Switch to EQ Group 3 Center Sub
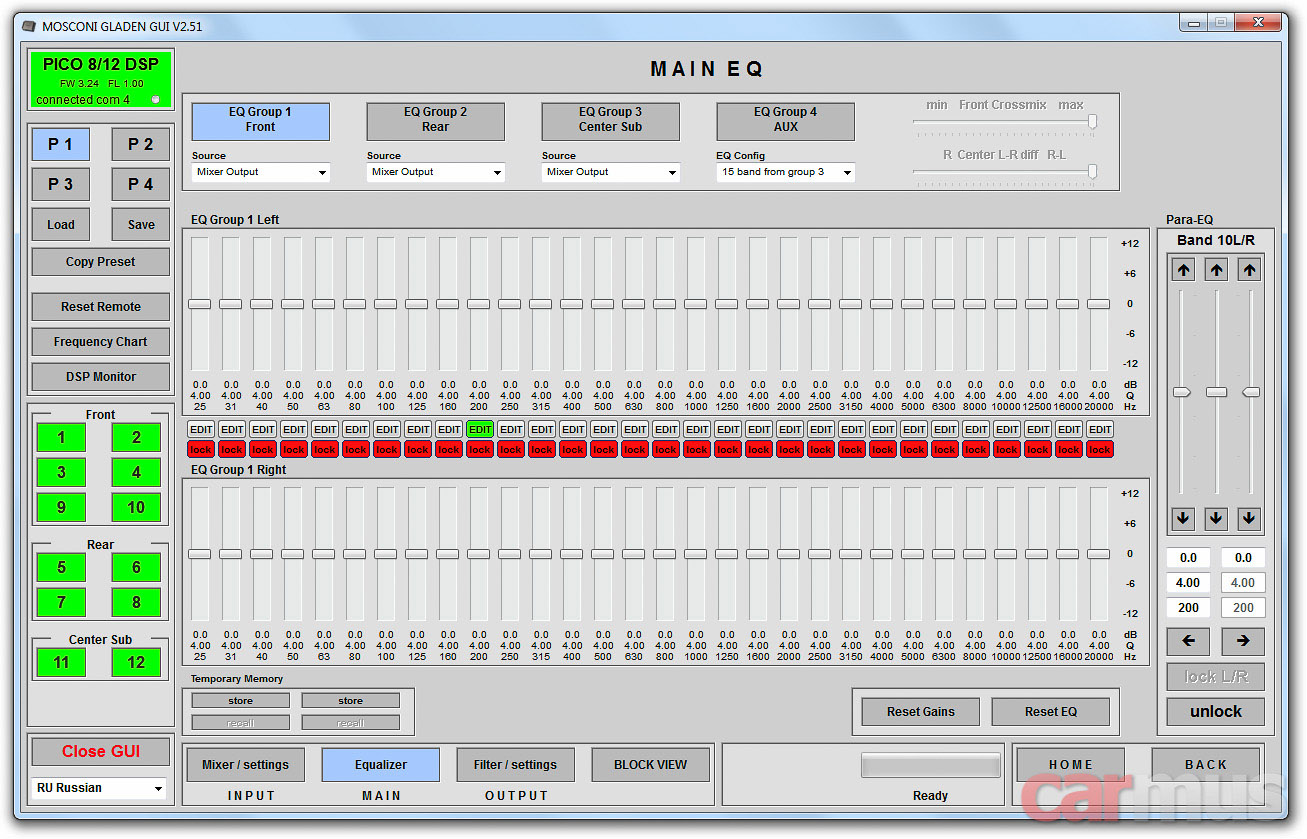The image size is (1307, 839). [x=611, y=120]
